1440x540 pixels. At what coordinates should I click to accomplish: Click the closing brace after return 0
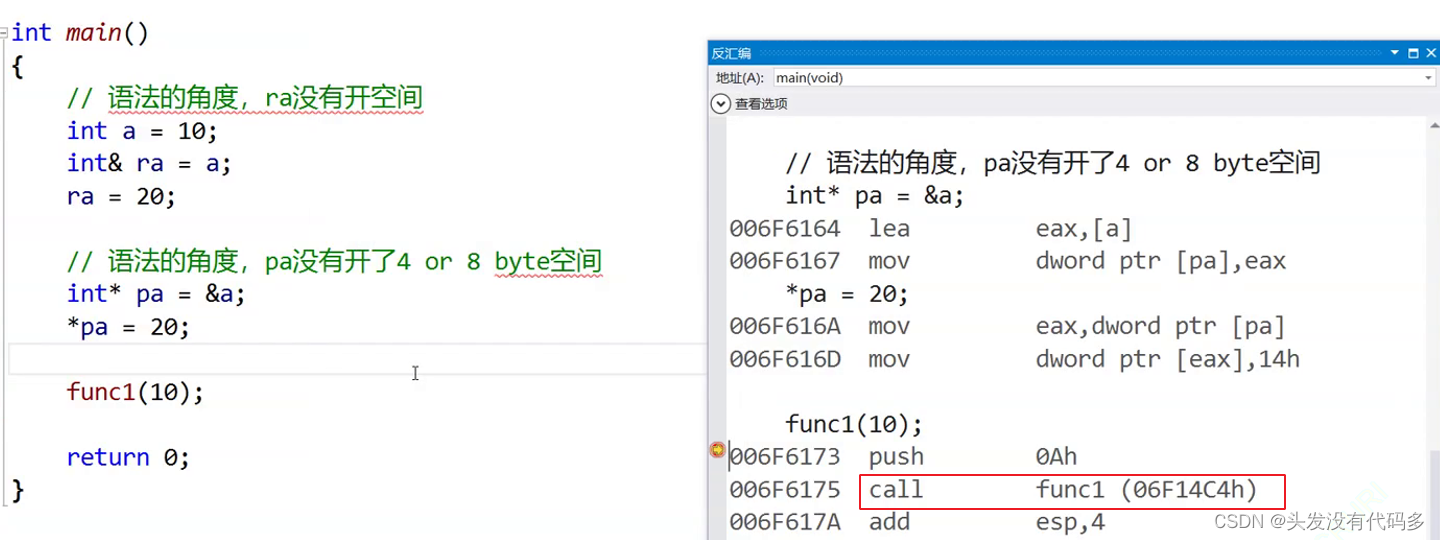tap(17, 490)
